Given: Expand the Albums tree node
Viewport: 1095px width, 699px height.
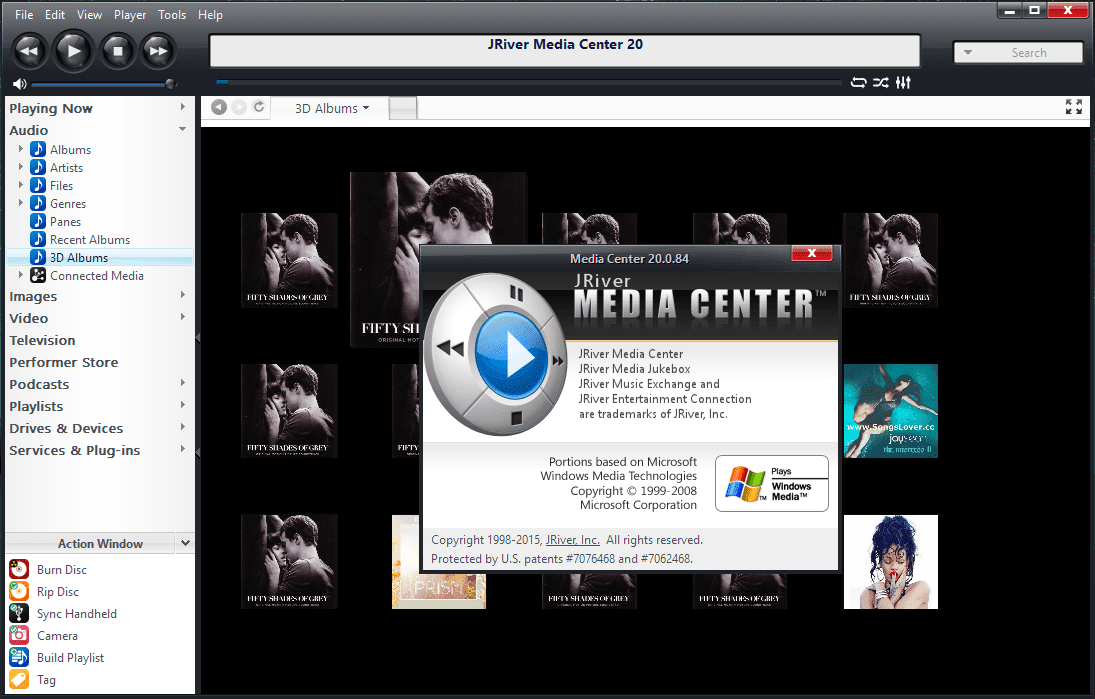Looking at the screenshot, I should coord(20,149).
